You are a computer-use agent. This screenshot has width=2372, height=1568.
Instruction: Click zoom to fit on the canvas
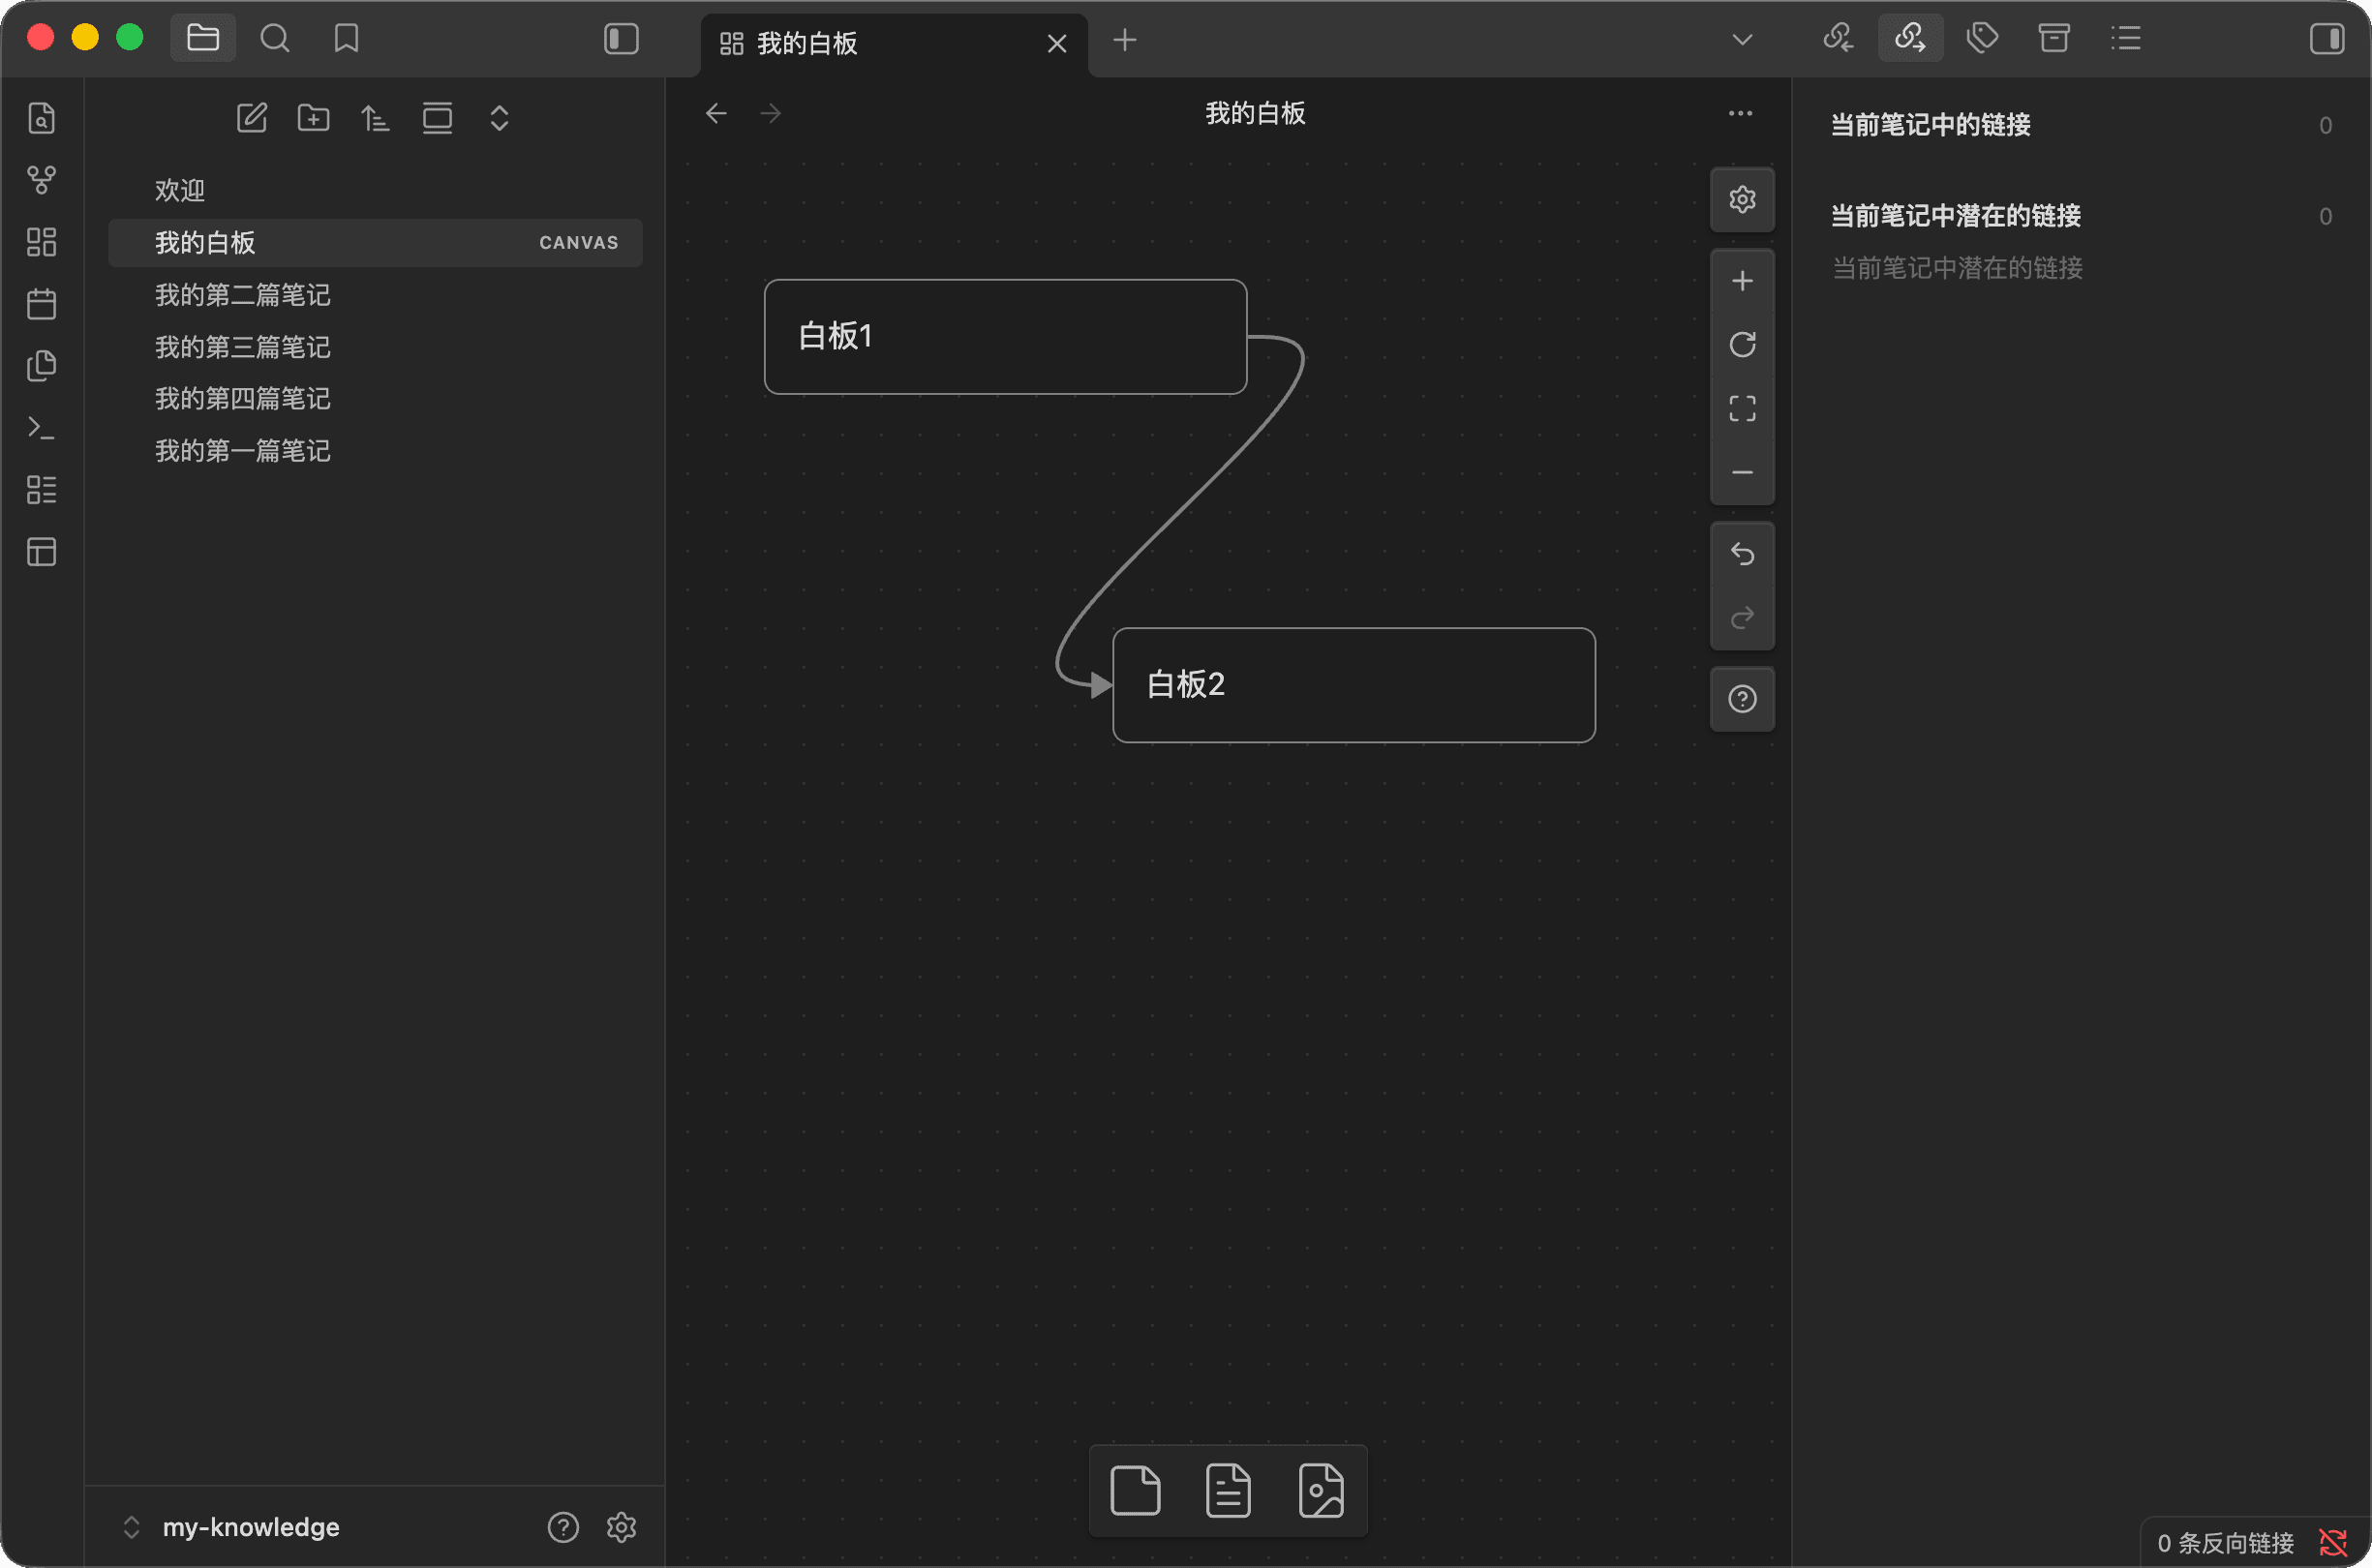pyautogui.click(x=1742, y=408)
